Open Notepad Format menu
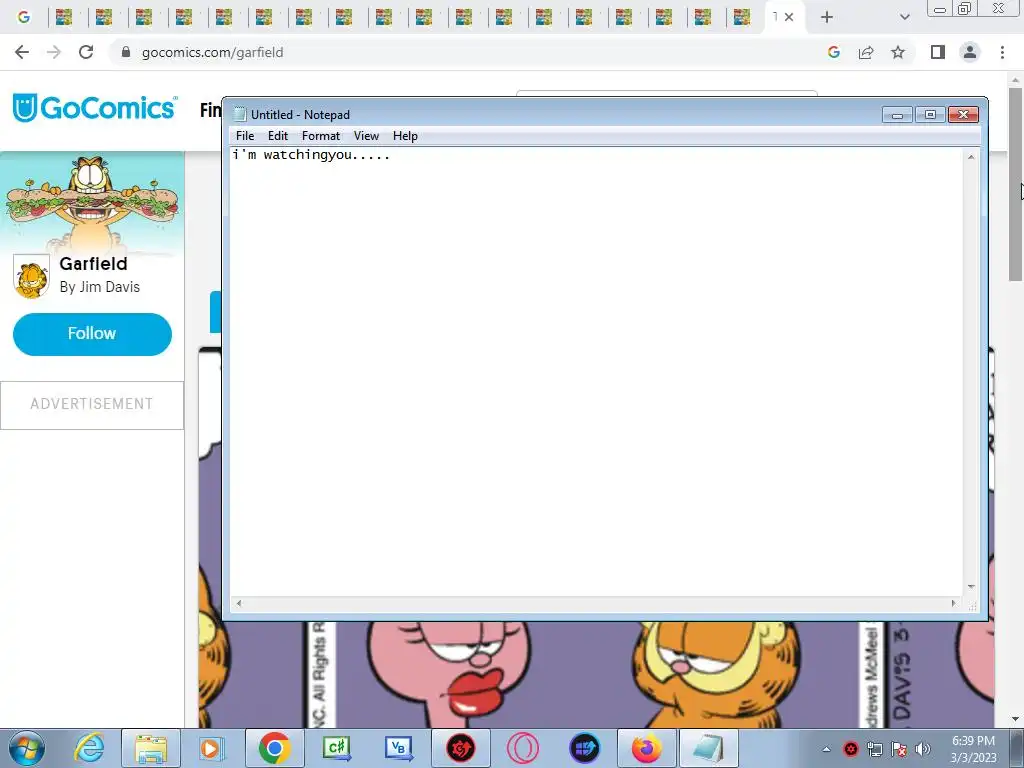 point(321,136)
